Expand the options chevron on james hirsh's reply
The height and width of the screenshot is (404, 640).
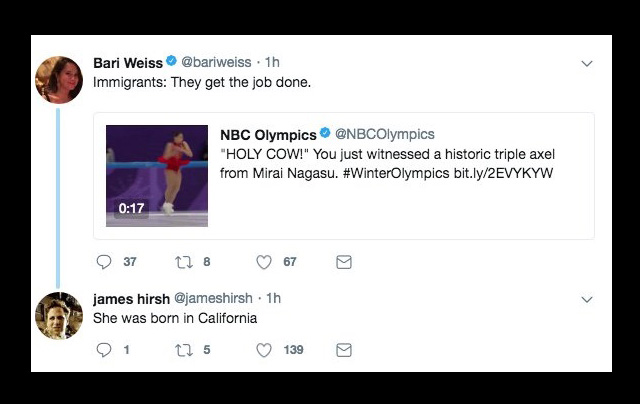587,300
